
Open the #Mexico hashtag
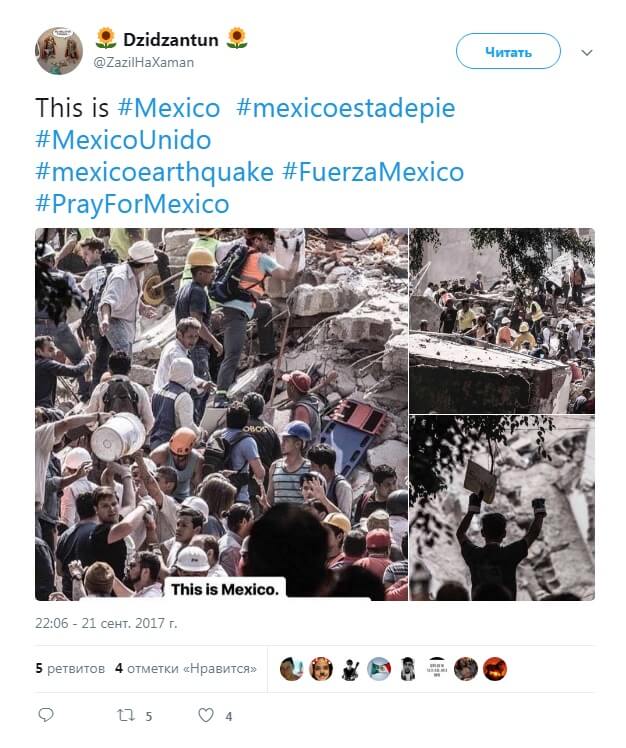tap(169, 107)
